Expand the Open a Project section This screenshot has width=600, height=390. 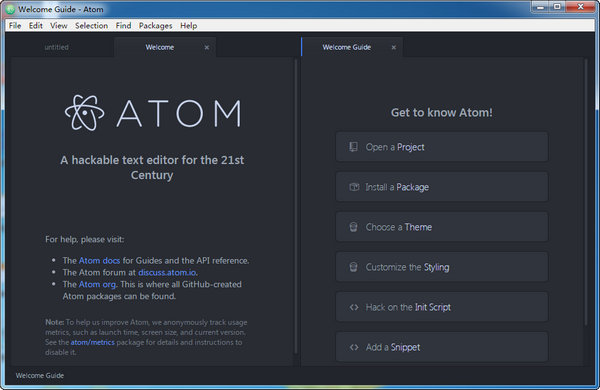click(x=442, y=147)
